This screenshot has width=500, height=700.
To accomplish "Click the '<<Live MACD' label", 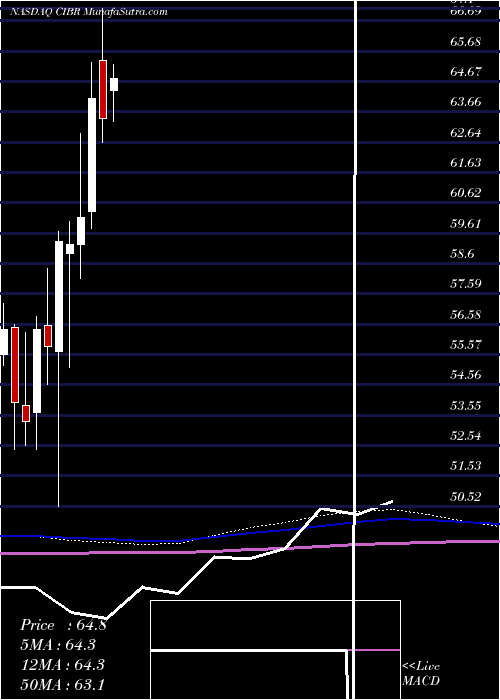I will (x=421, y=674).
